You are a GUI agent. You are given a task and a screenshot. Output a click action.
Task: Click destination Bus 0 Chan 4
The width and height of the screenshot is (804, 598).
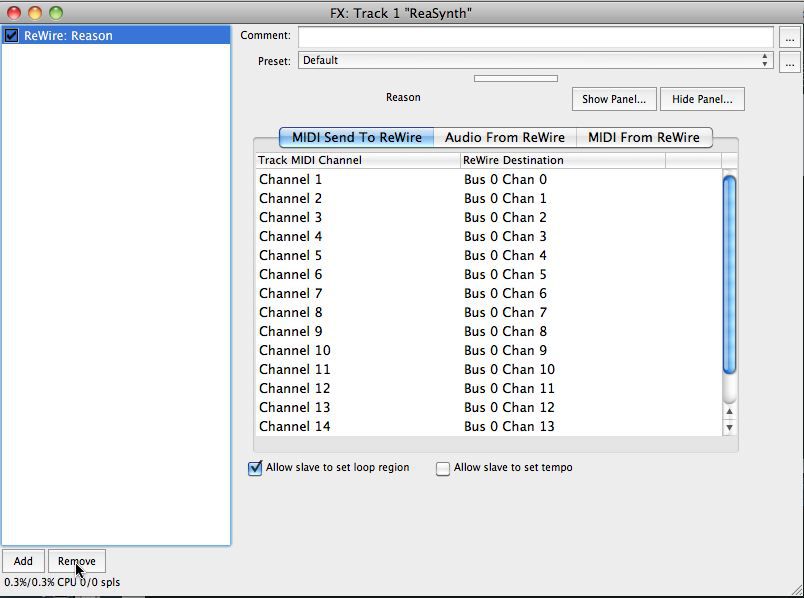coord(506,255)
